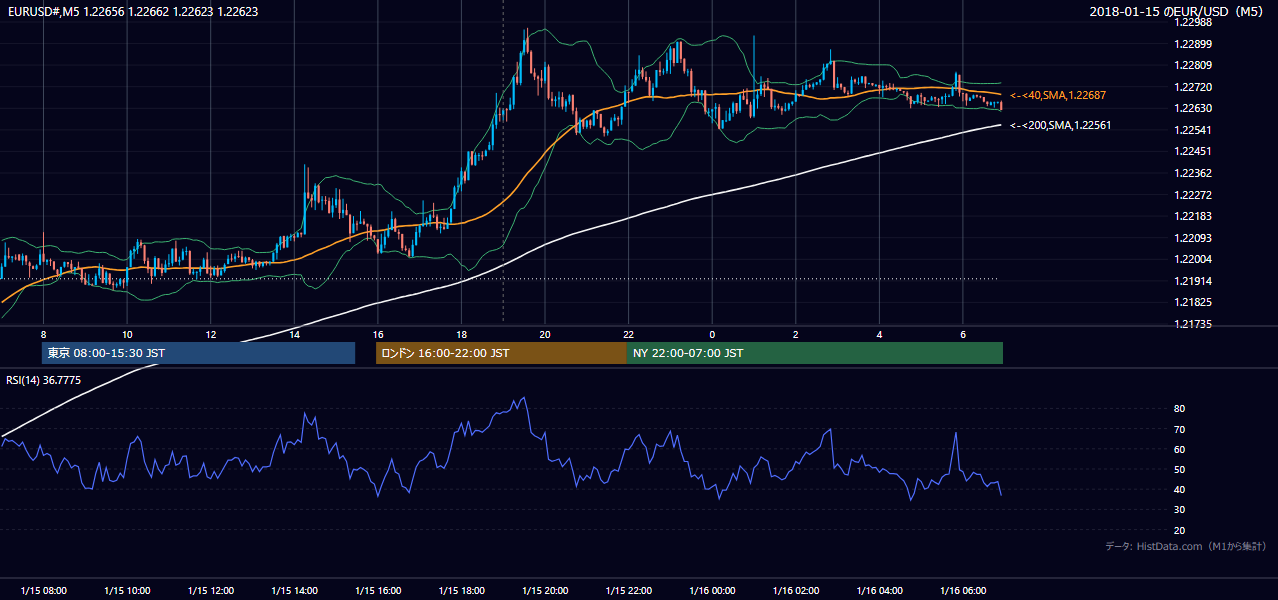
Task: Click hour tick 22 under price chart
Action: 628,333
